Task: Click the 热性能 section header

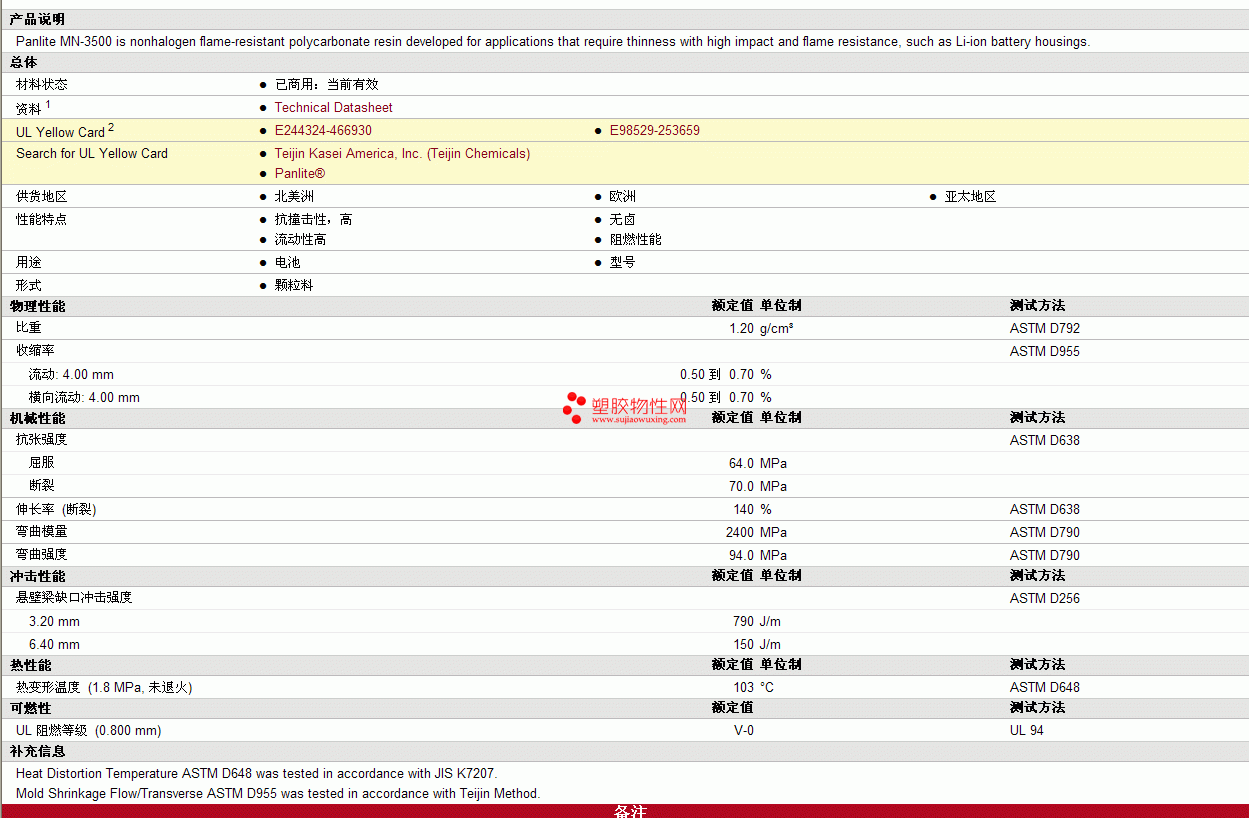Action: click(x=30, y=665)
